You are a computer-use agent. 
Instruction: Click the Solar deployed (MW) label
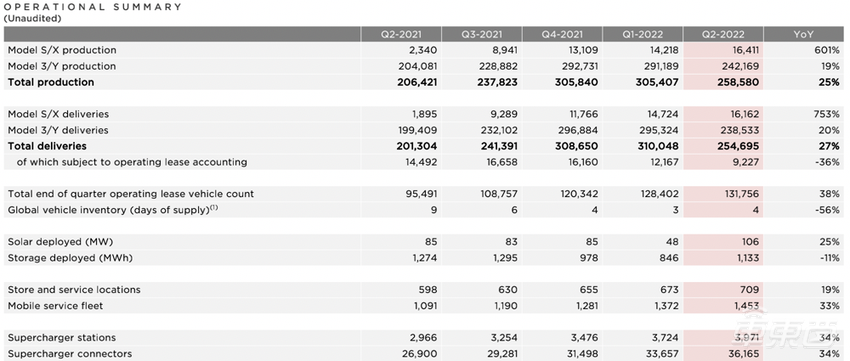point(61,242)
